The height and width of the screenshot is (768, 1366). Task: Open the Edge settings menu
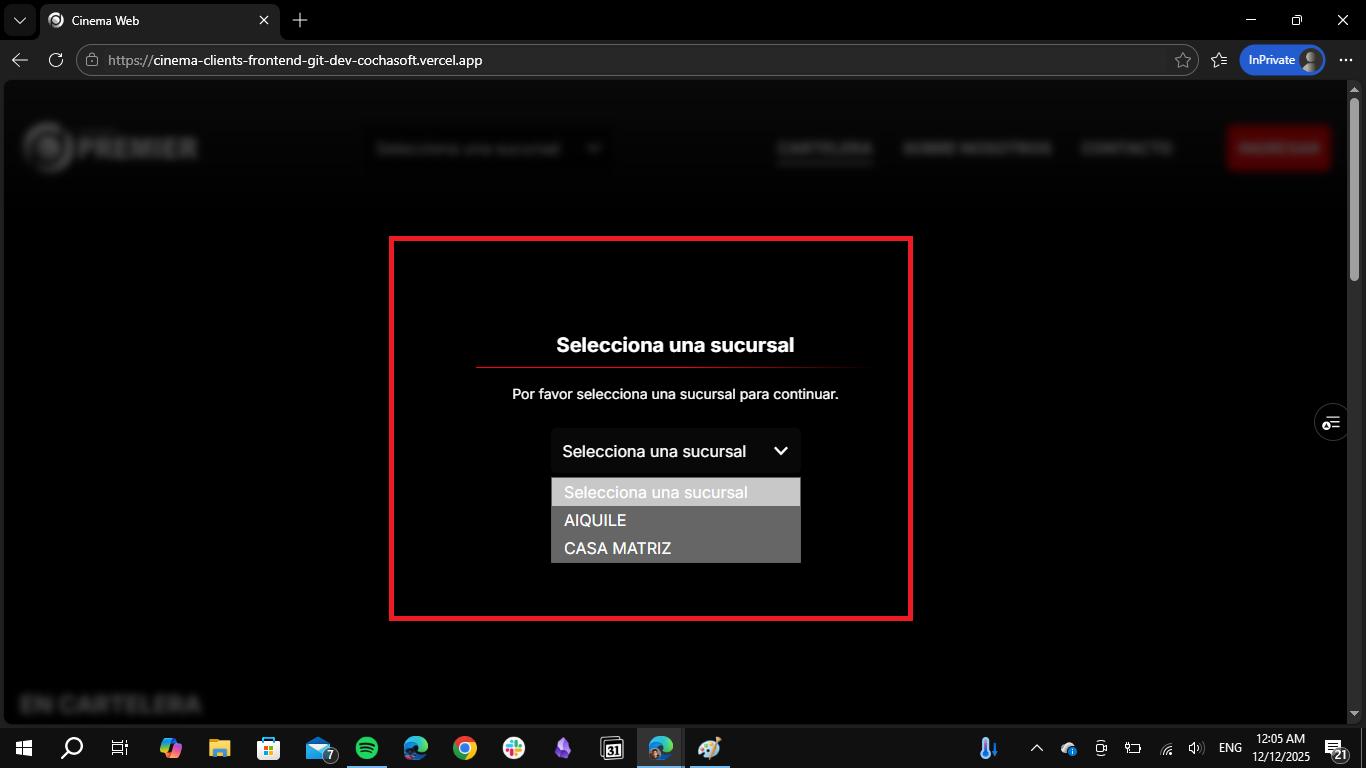[1346, 59]
